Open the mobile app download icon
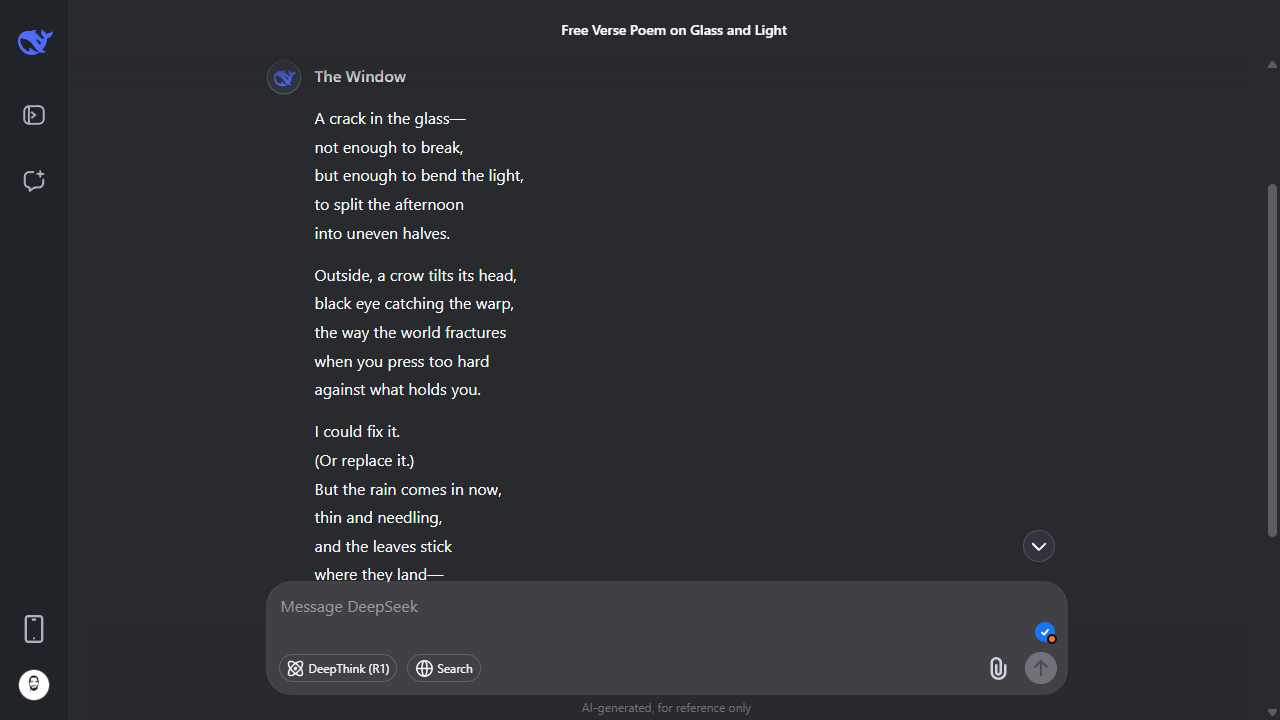Image resolution: width=1280 pixels, height=720 pixels. [x=34, y=629]
